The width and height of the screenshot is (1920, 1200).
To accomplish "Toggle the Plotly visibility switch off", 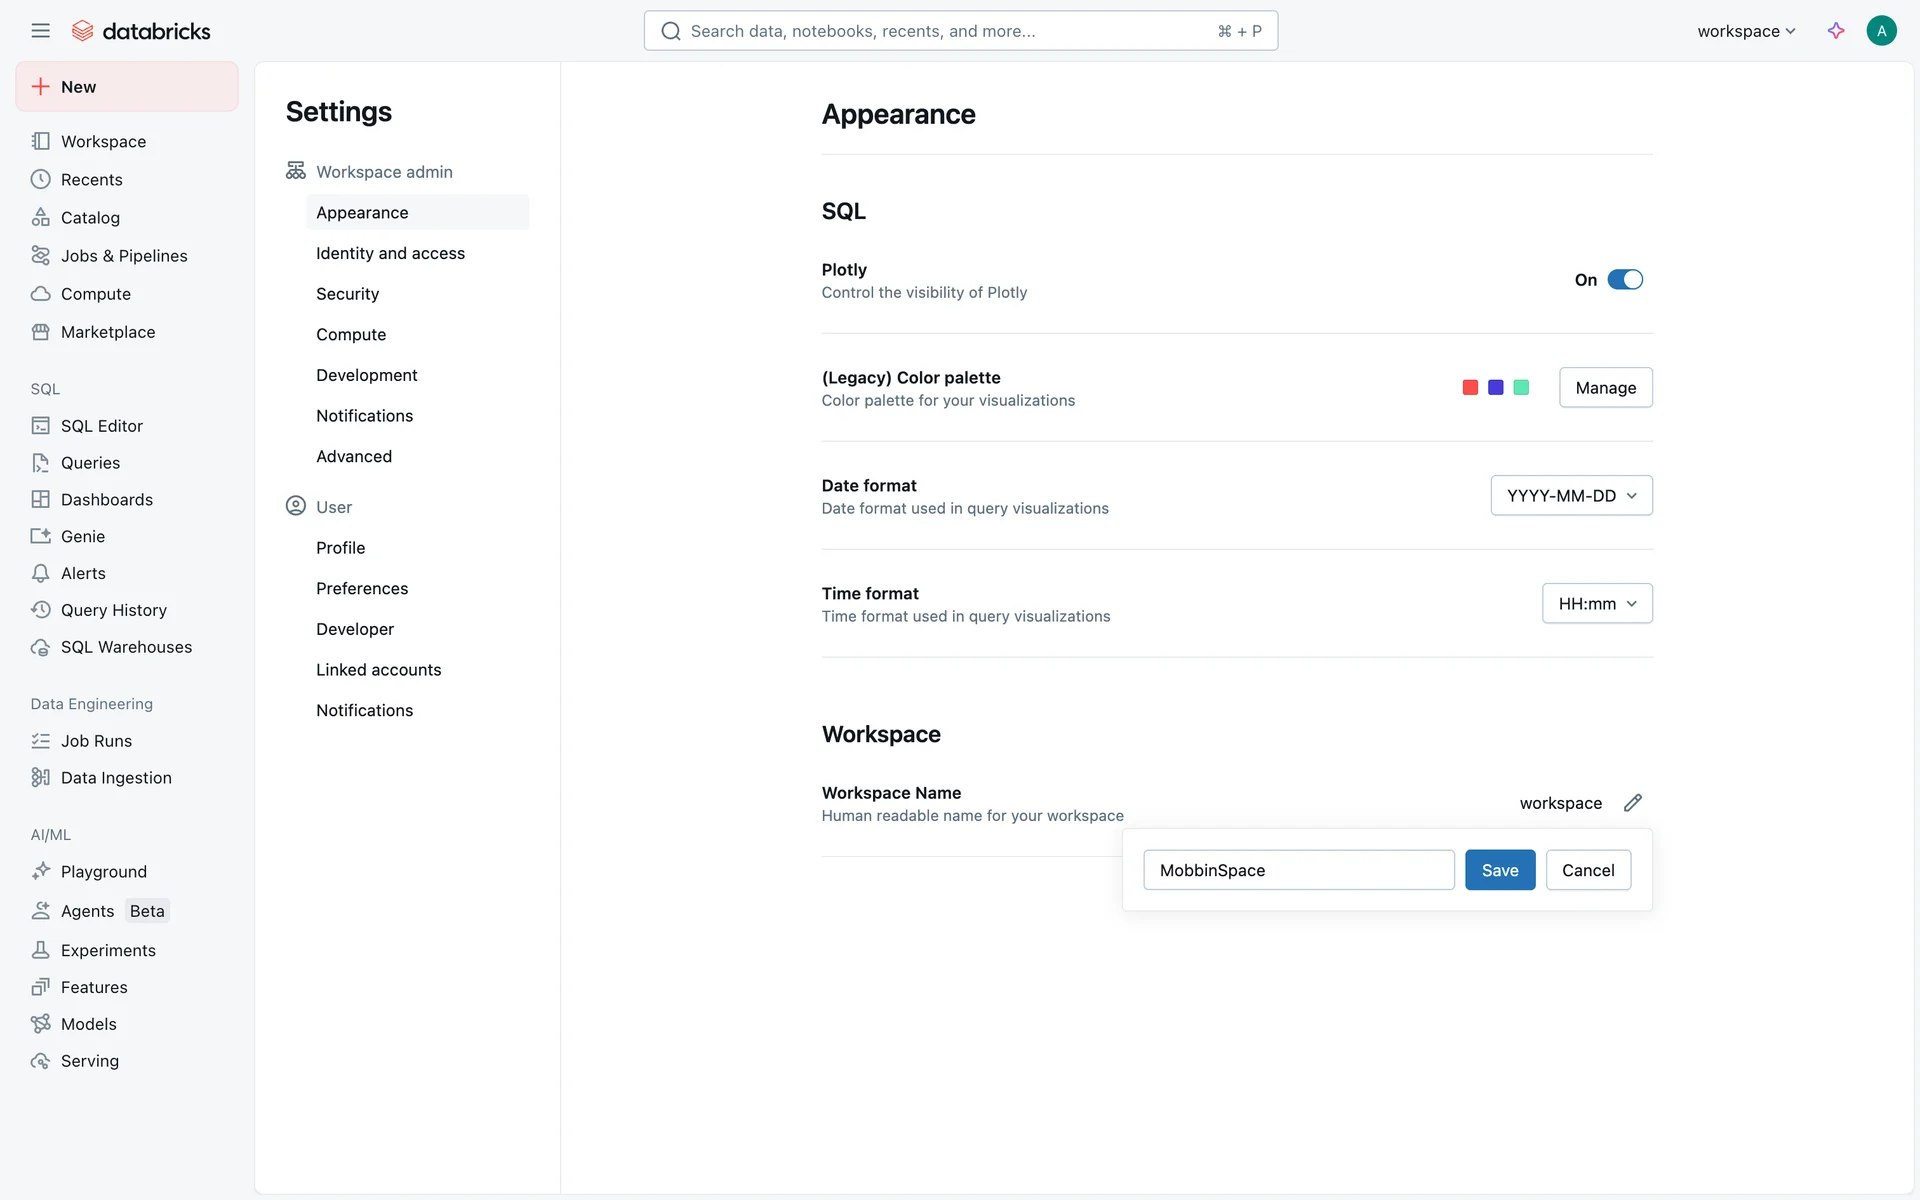I will [x=1625, y=280].
